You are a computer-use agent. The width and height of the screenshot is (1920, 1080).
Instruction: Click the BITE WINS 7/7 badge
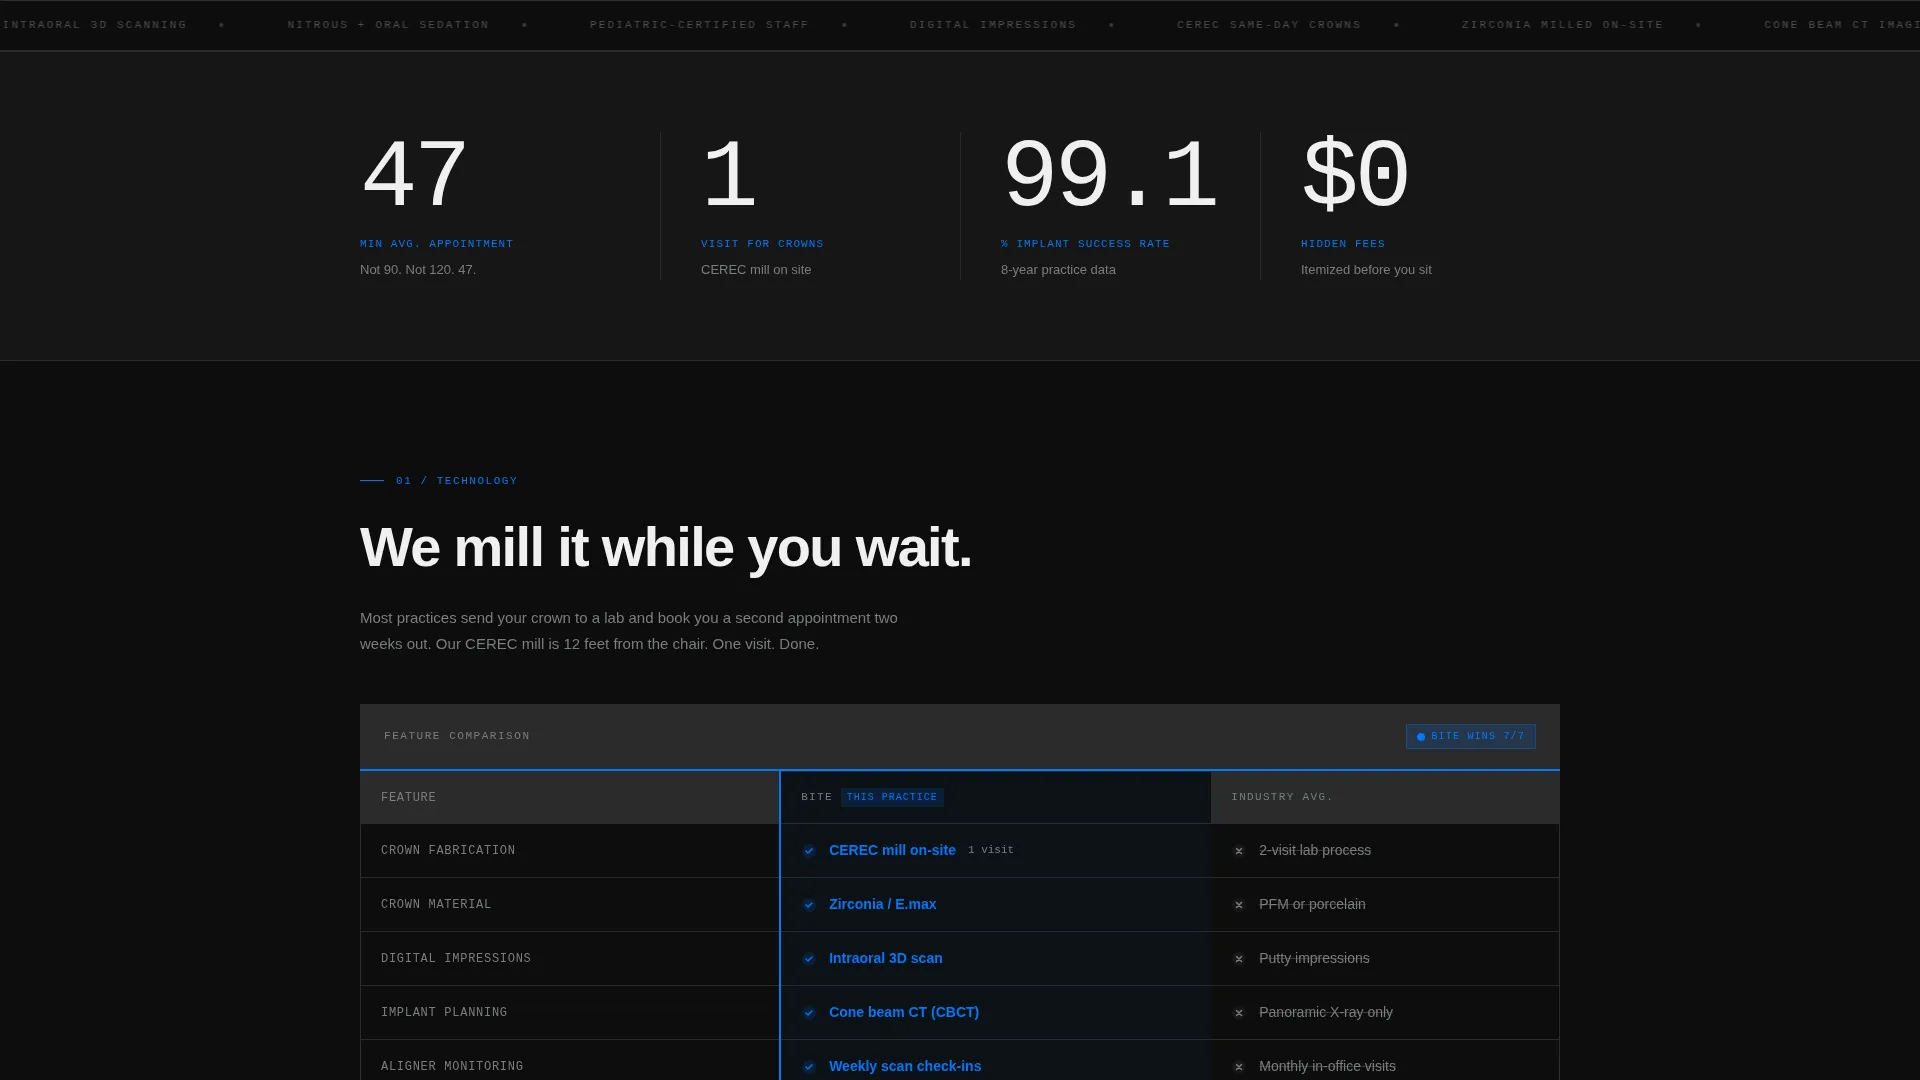coord(1471,736)
